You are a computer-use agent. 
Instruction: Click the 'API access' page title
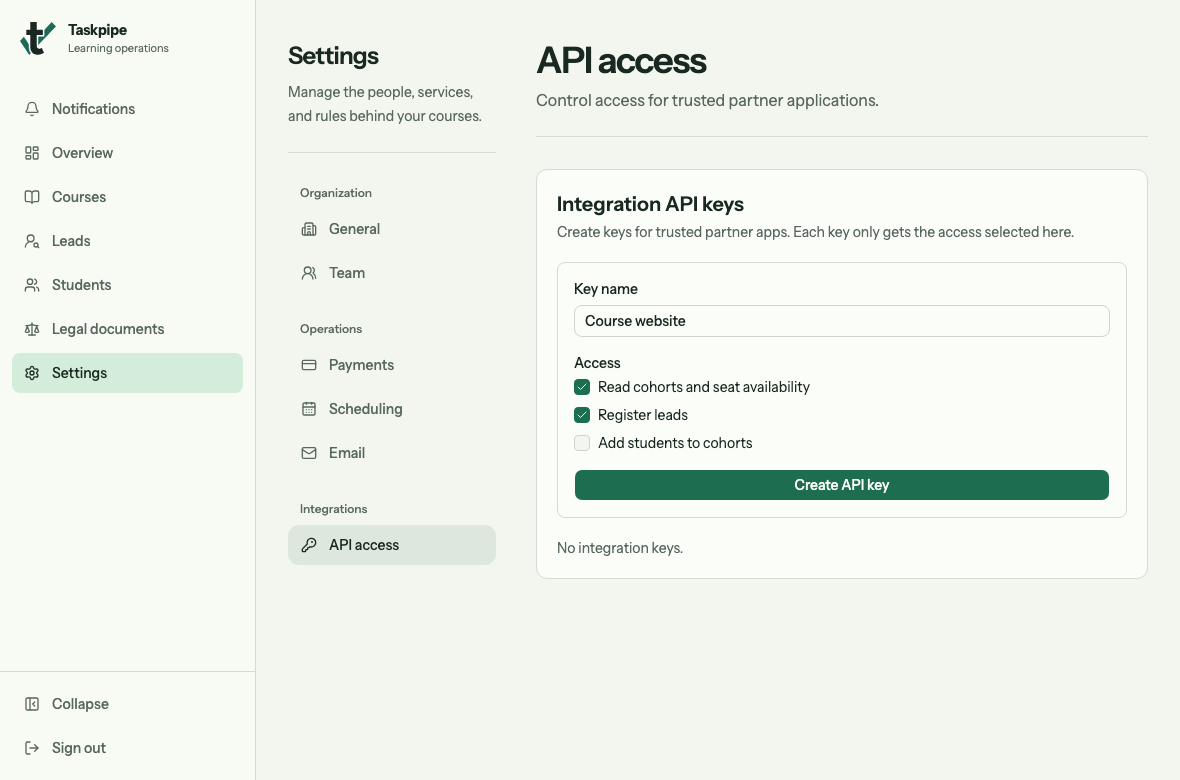[x=621, y=60]
